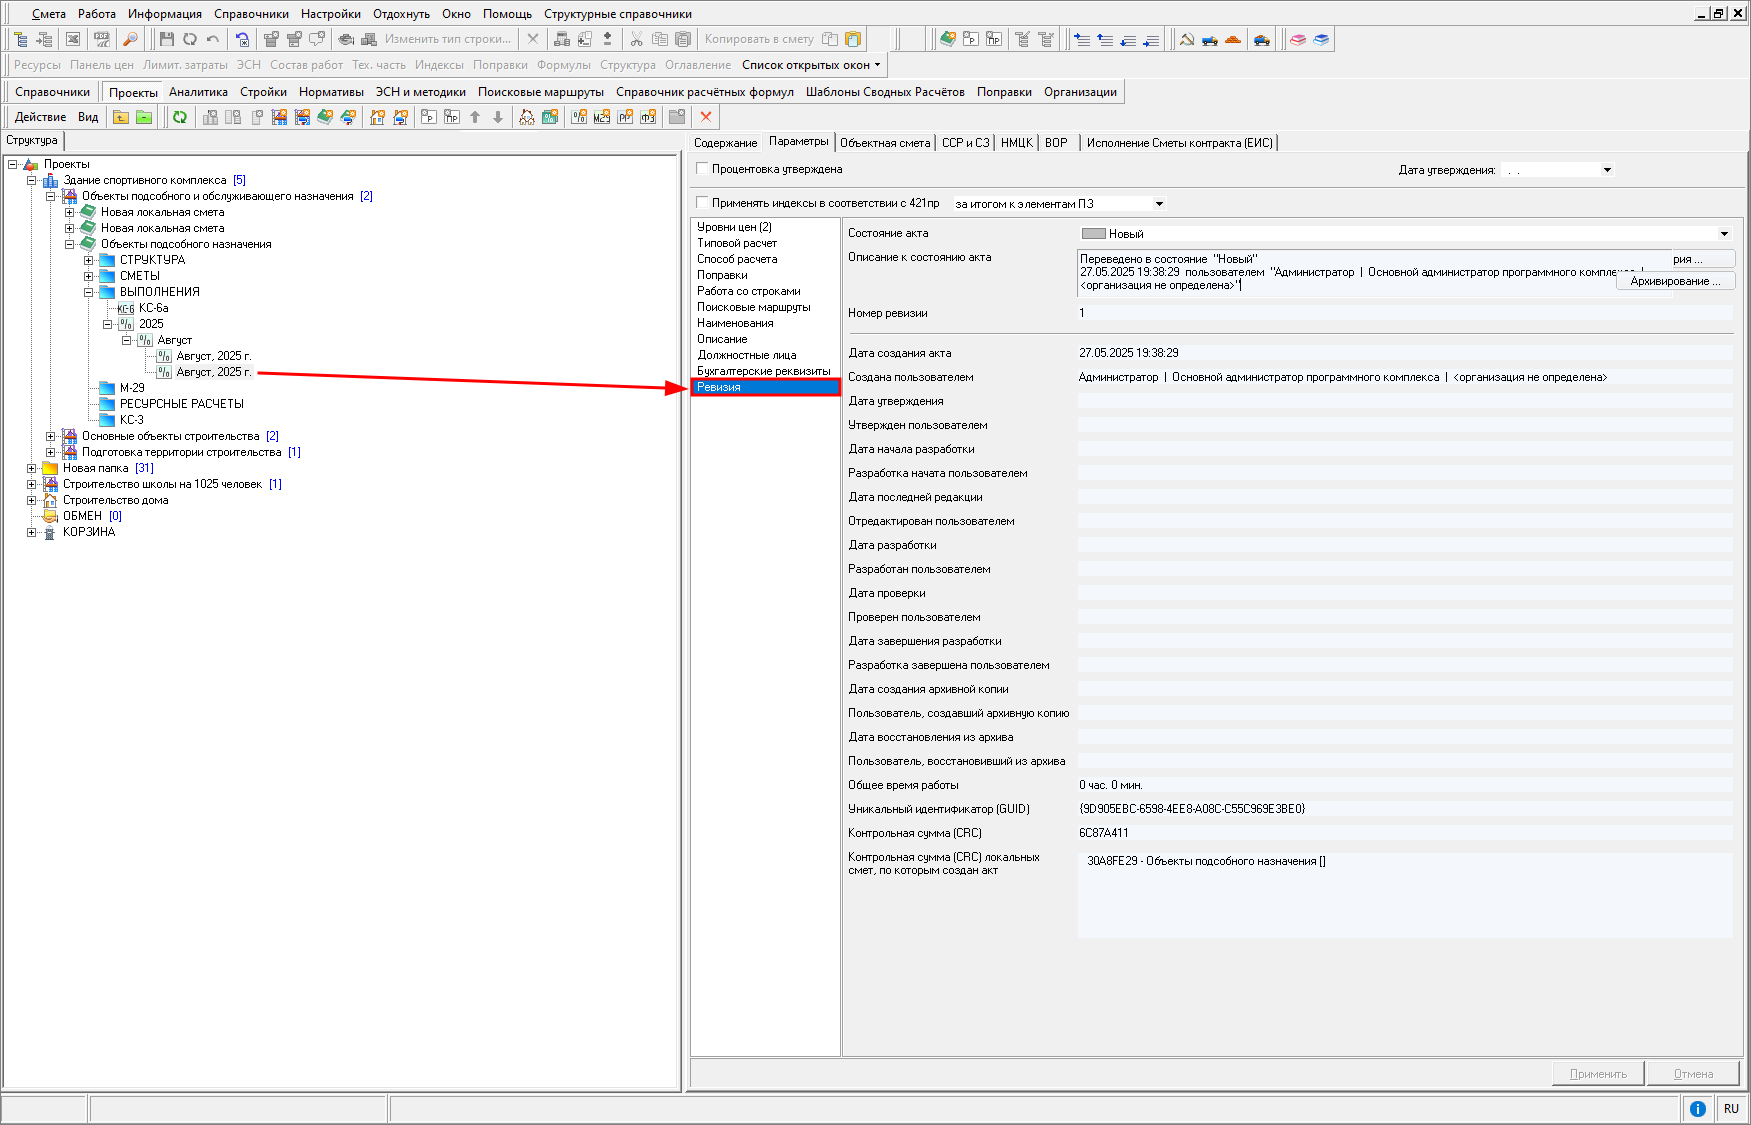Screen dimensions: 1751x1125
Task: Click the hammer and sickle labor icon
Action: coord(1187,39)
